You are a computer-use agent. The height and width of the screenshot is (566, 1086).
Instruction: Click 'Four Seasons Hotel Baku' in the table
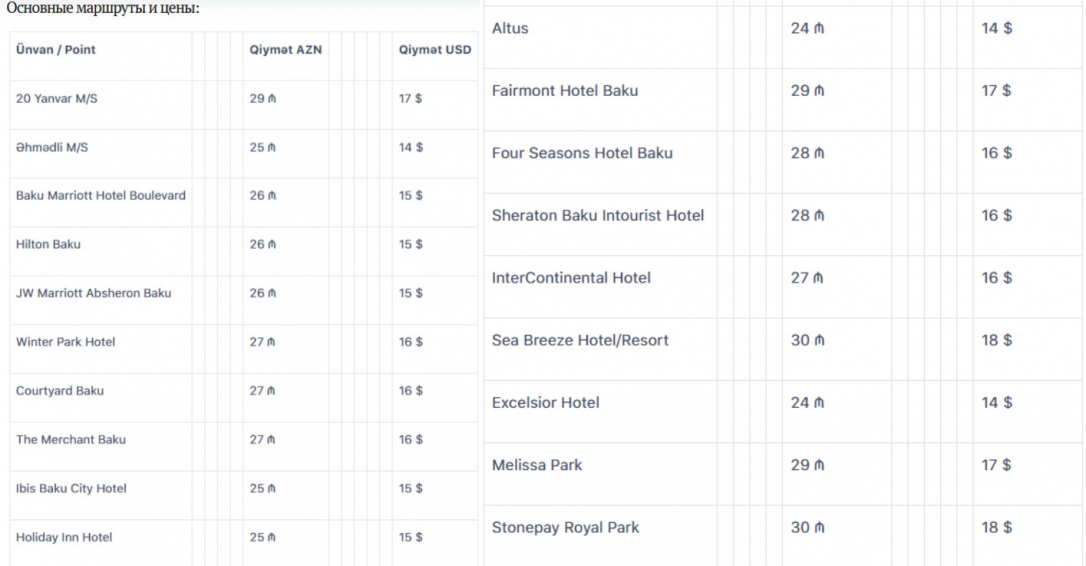[x=582, y=153]
